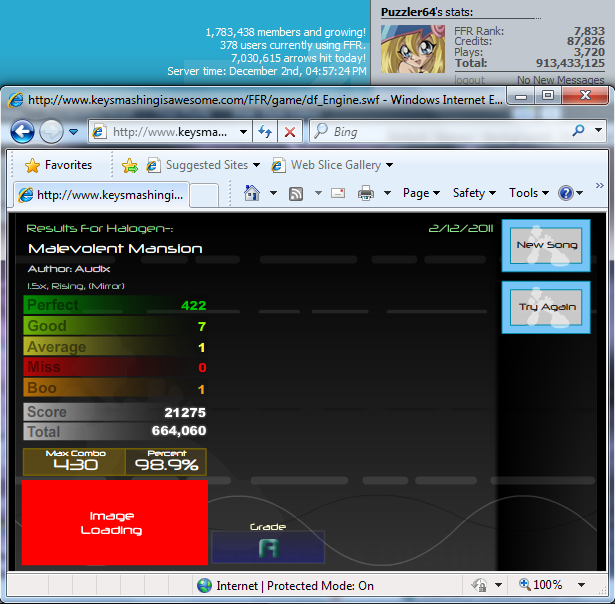The width and height of the screenshot is (615, 604).
Task: Click the red Stop loading icon
Action: click(290, 132)
